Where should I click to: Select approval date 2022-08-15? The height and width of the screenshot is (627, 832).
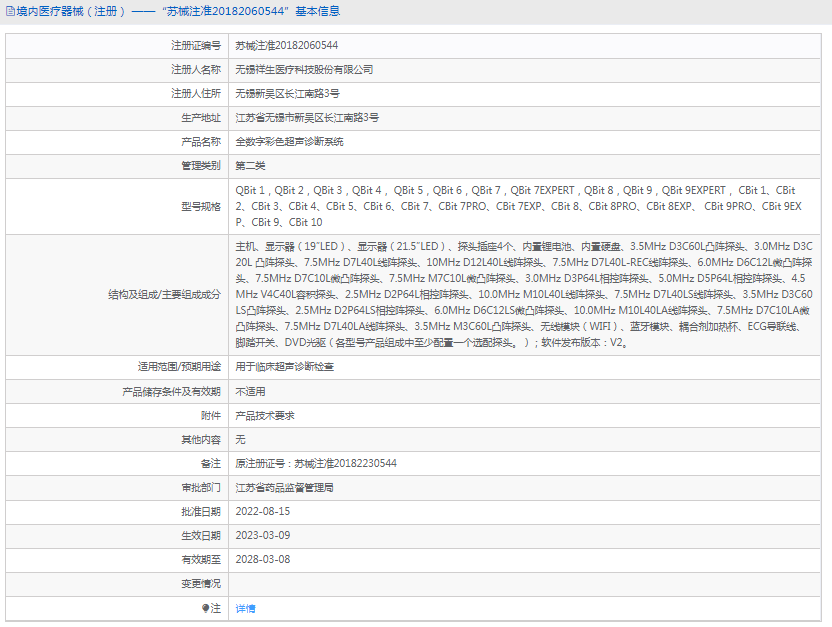coord(263,511)
